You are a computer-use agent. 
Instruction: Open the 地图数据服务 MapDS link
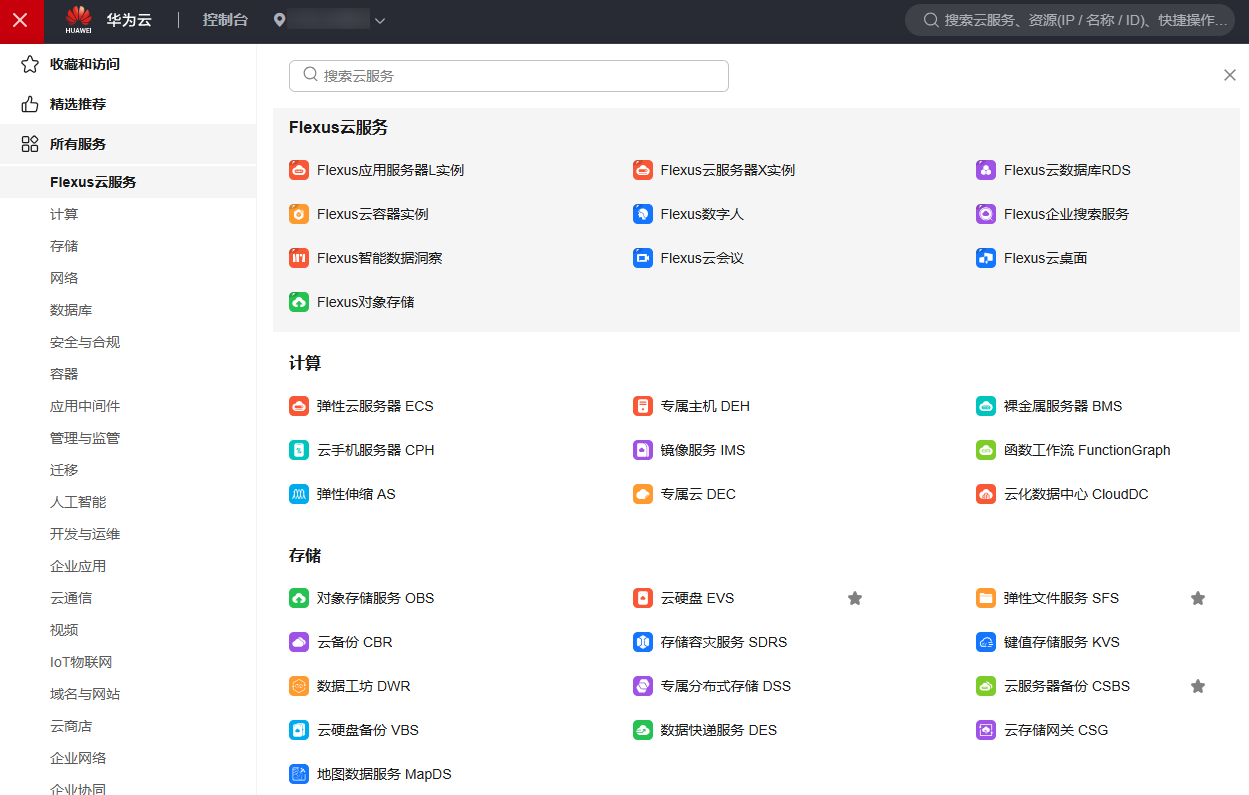tap(385, 774)
